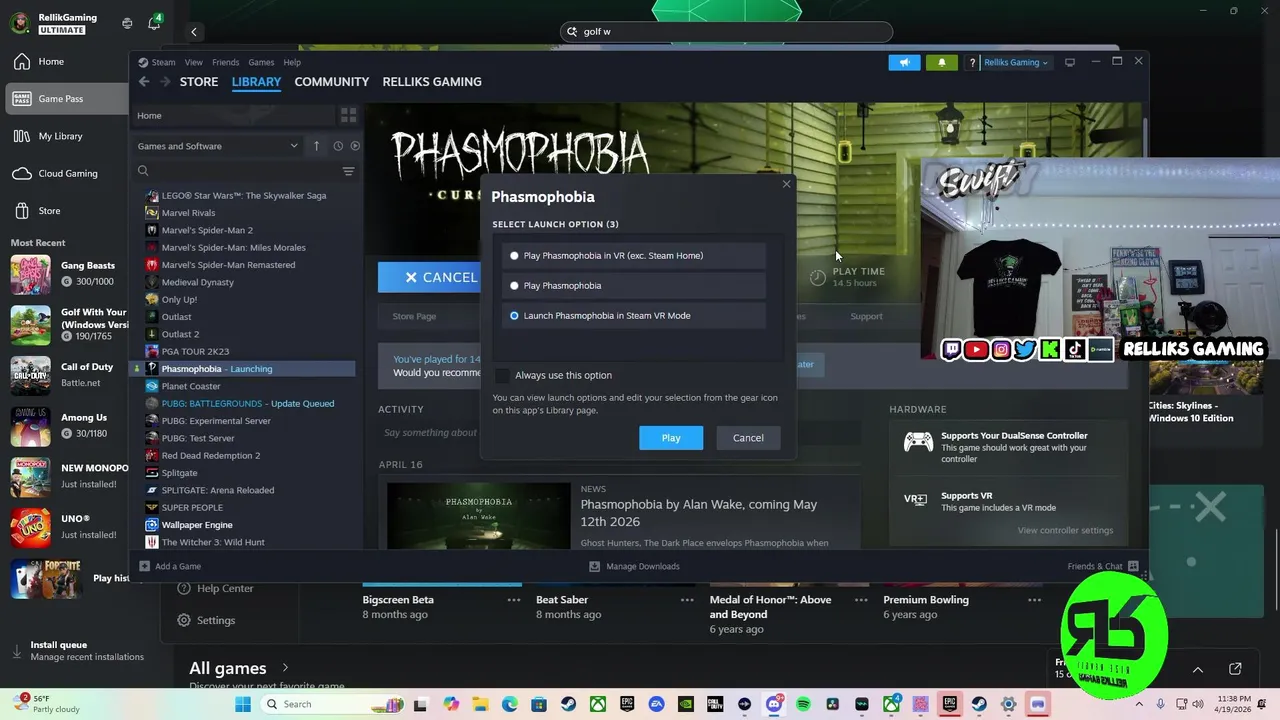Viewport: 1280px width, 720px height.
Task: Go back with Steam's back arrow
Action: click(144, 82)
